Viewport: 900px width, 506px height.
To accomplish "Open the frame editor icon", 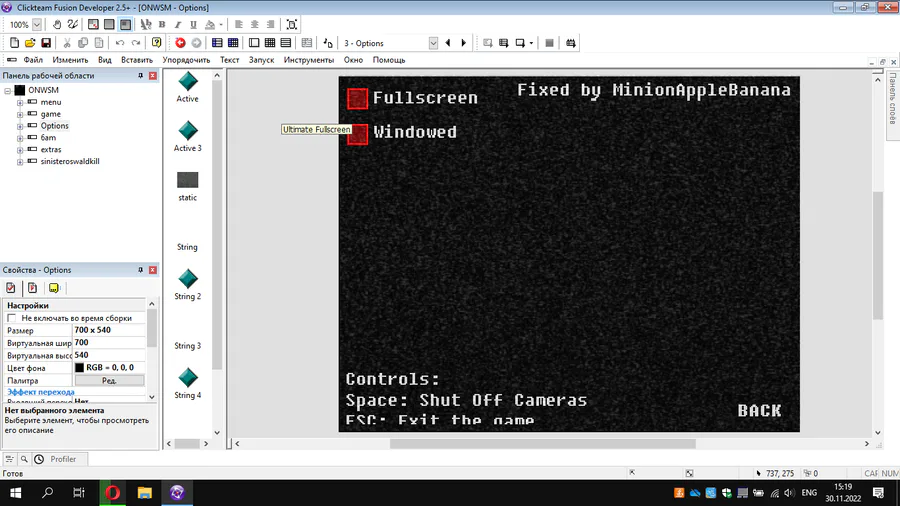I will tap(254, 43).
